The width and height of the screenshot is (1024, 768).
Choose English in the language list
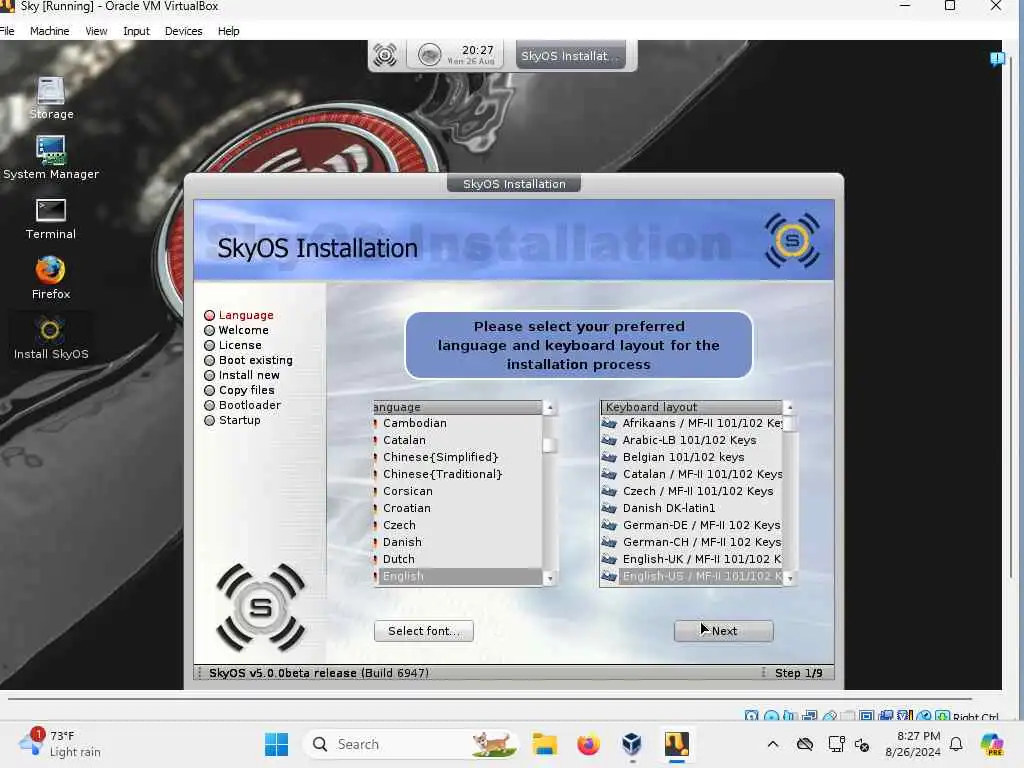click(458, 576)
